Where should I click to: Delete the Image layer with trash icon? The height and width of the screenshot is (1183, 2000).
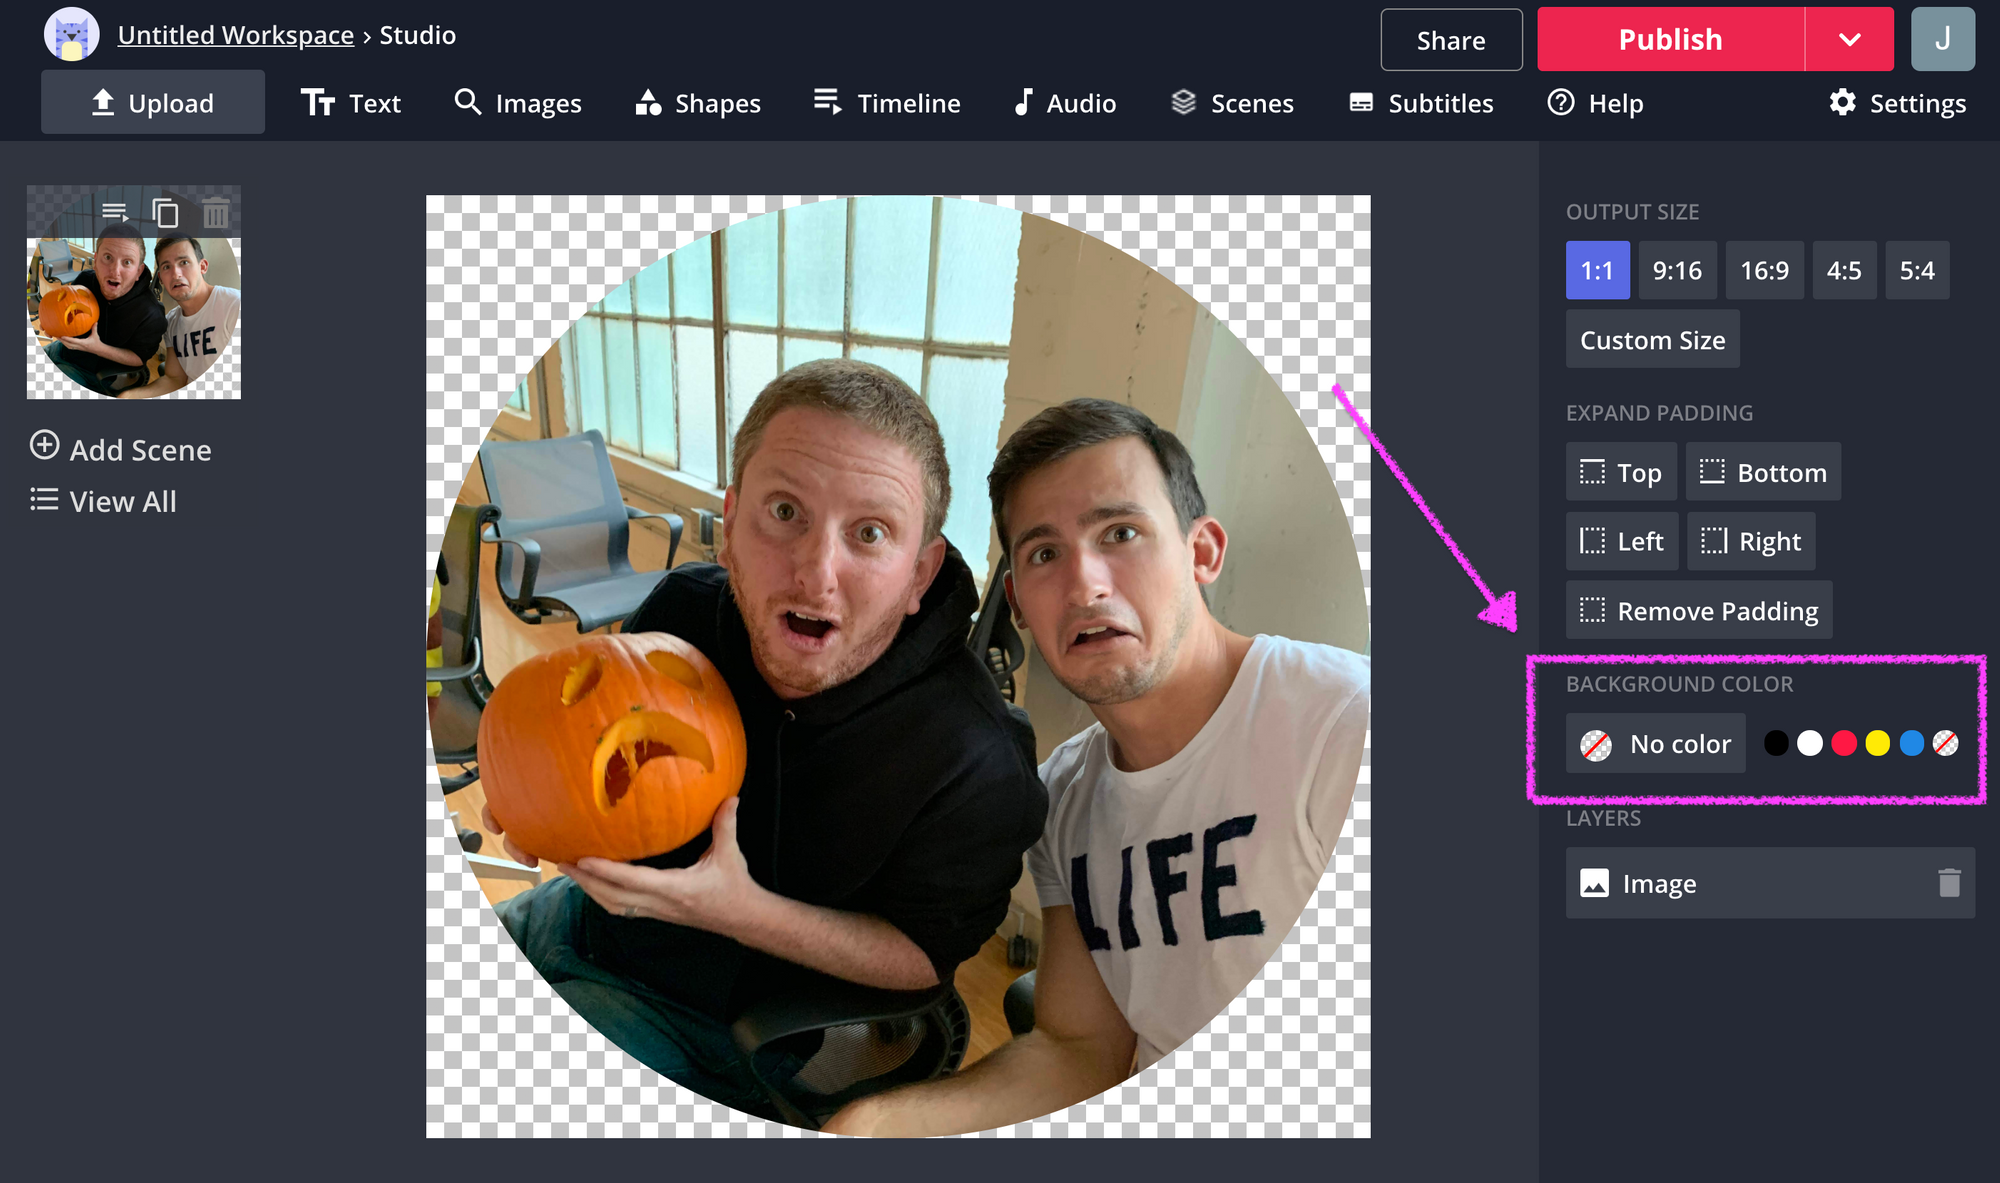click(x=1949, y=883)
